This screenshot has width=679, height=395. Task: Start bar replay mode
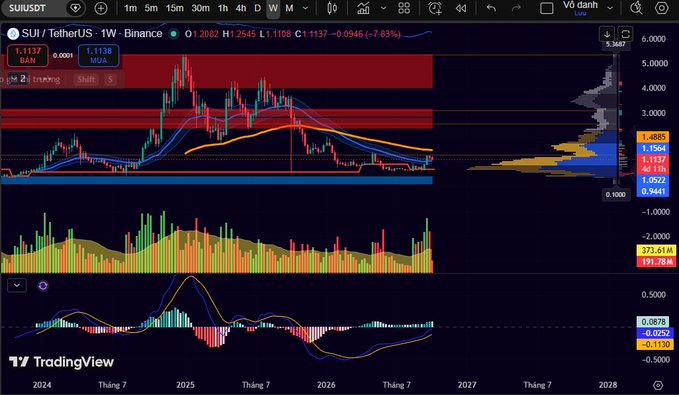tap(461, 8)
